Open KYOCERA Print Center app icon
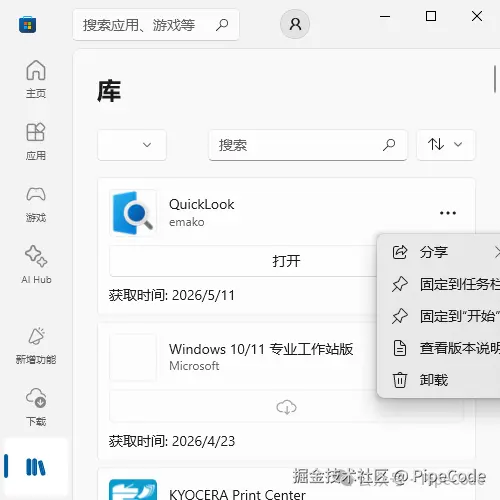This screenshot has height=500, width=500. 133,489
